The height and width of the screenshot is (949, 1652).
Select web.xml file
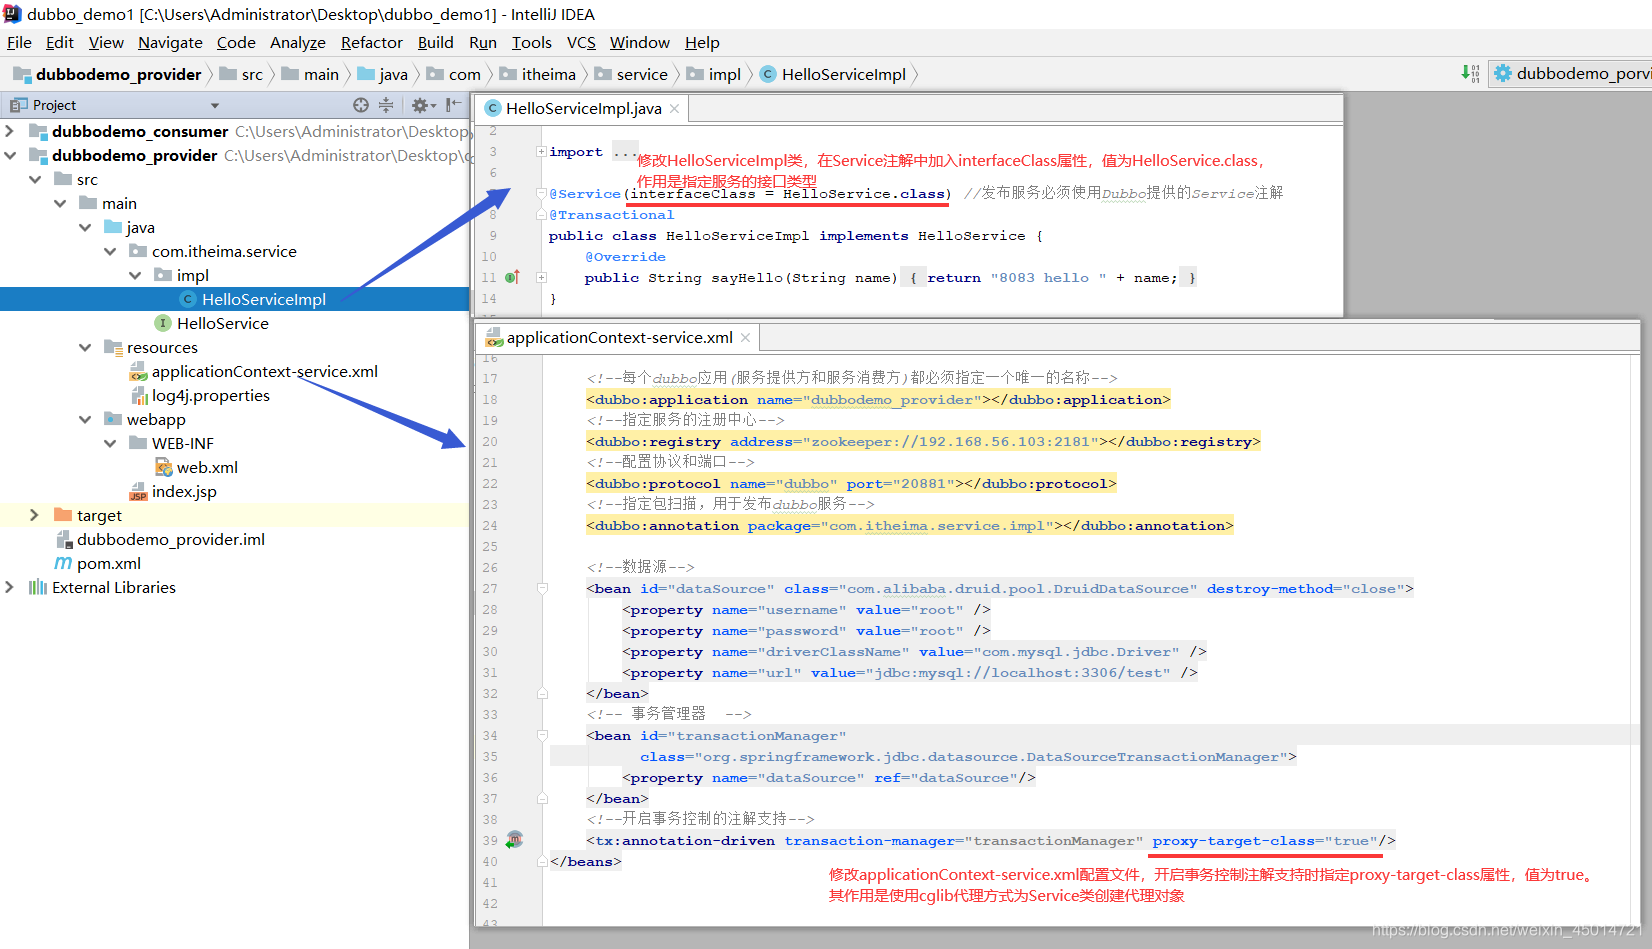click(207, 467)
